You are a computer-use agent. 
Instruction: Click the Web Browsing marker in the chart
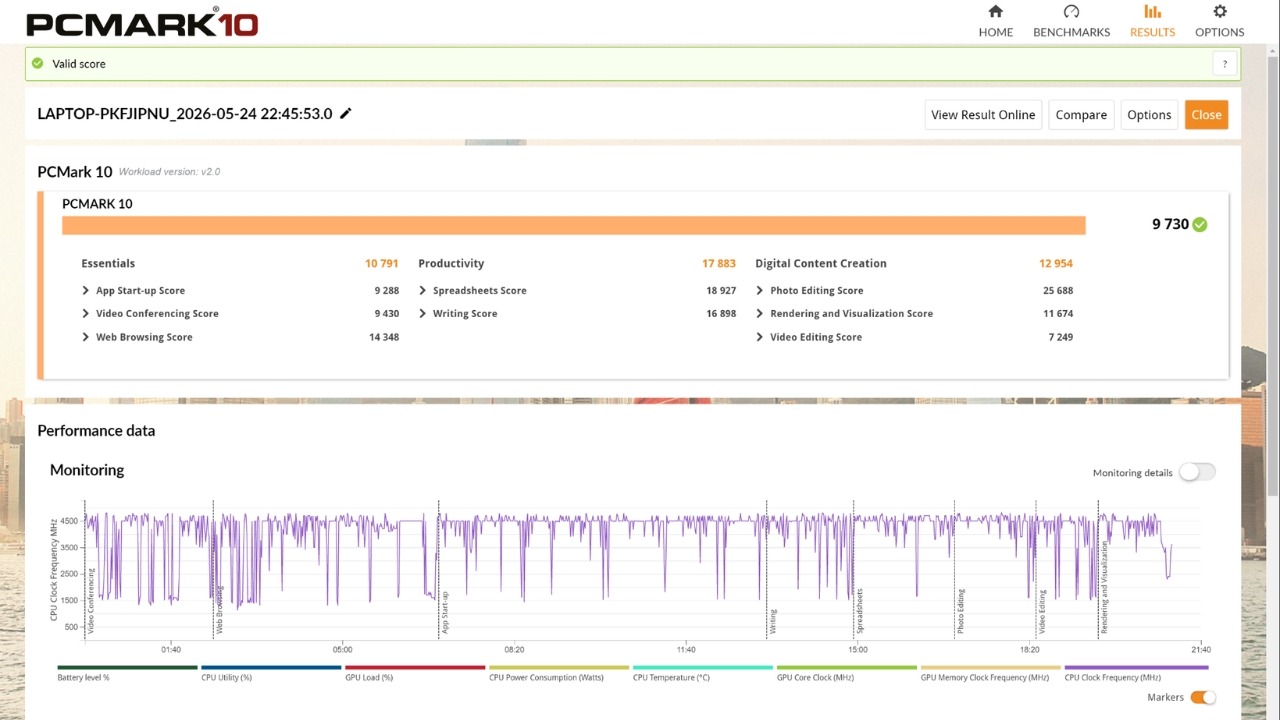coord(219,612)
